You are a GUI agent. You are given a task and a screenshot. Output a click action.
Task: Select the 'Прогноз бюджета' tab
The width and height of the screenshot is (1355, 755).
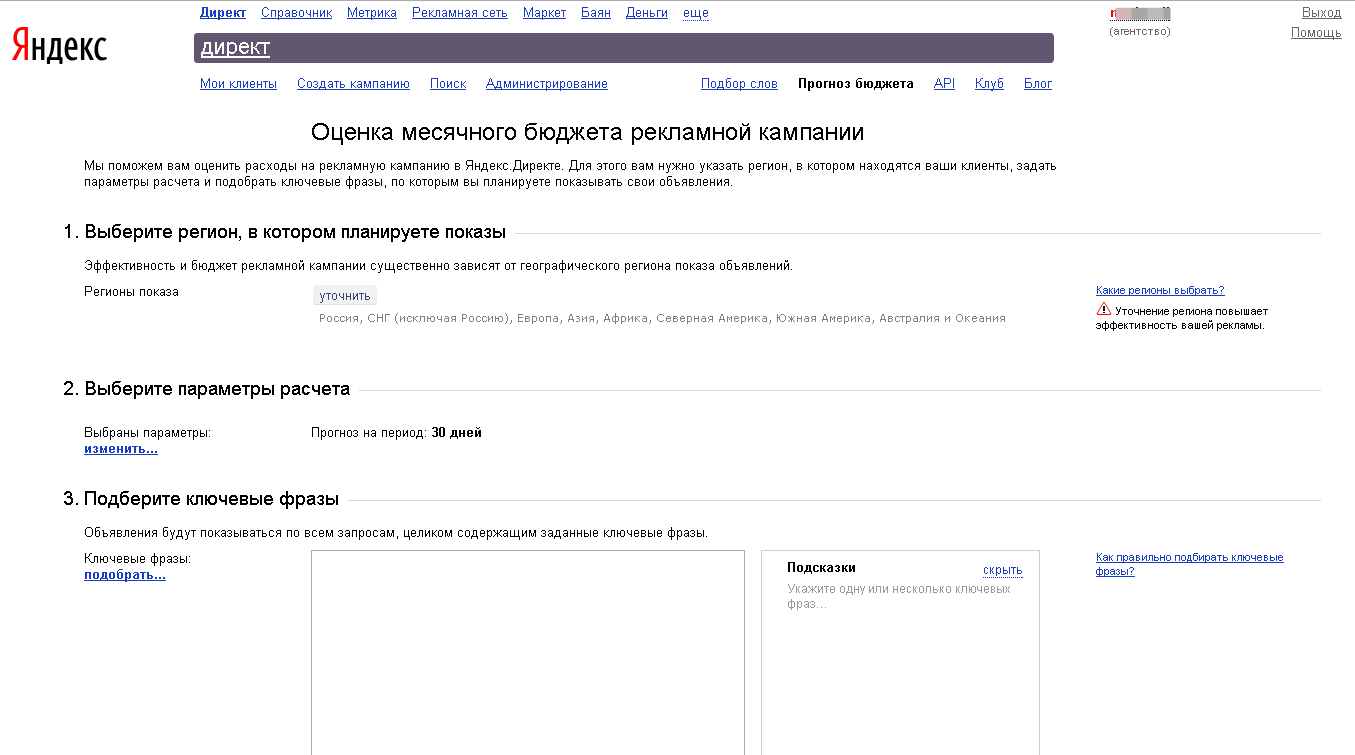pyautogui.click(x=855, y=83)
